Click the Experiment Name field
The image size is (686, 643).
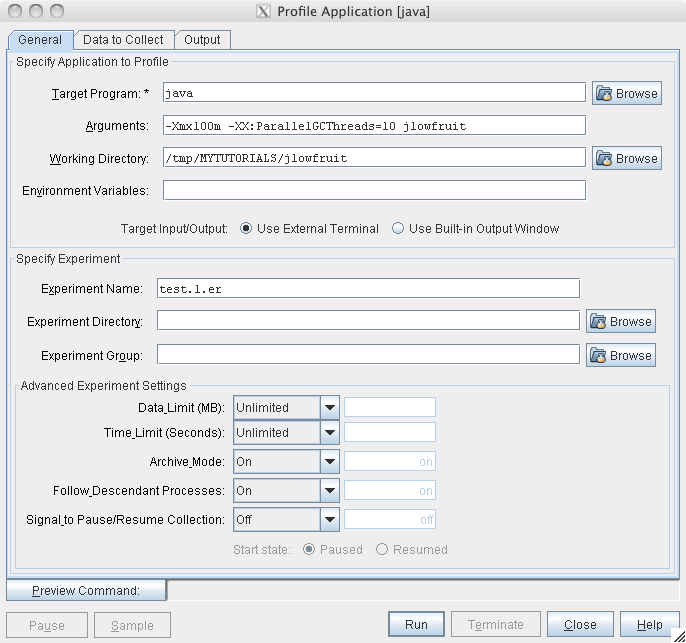pos(368,289)
